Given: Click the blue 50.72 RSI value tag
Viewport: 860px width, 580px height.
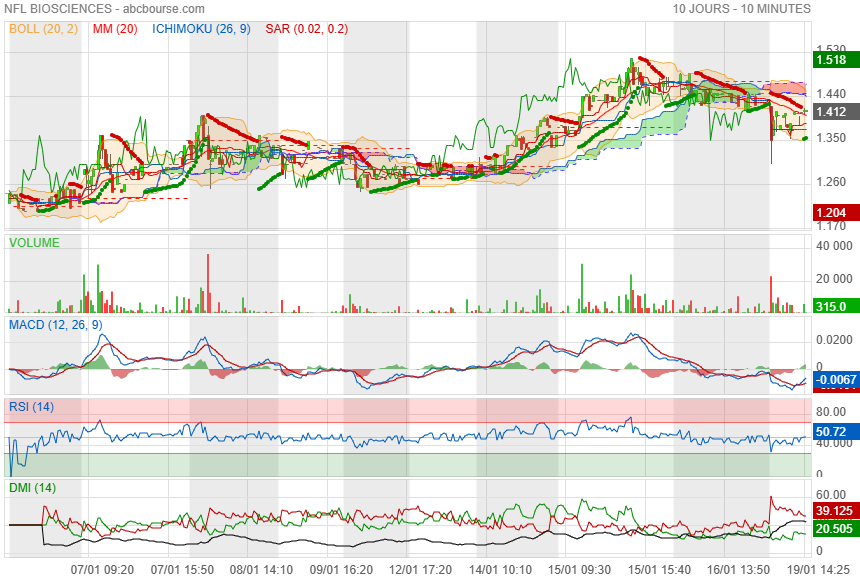Looking at the screenshot, I should point(831,432).
